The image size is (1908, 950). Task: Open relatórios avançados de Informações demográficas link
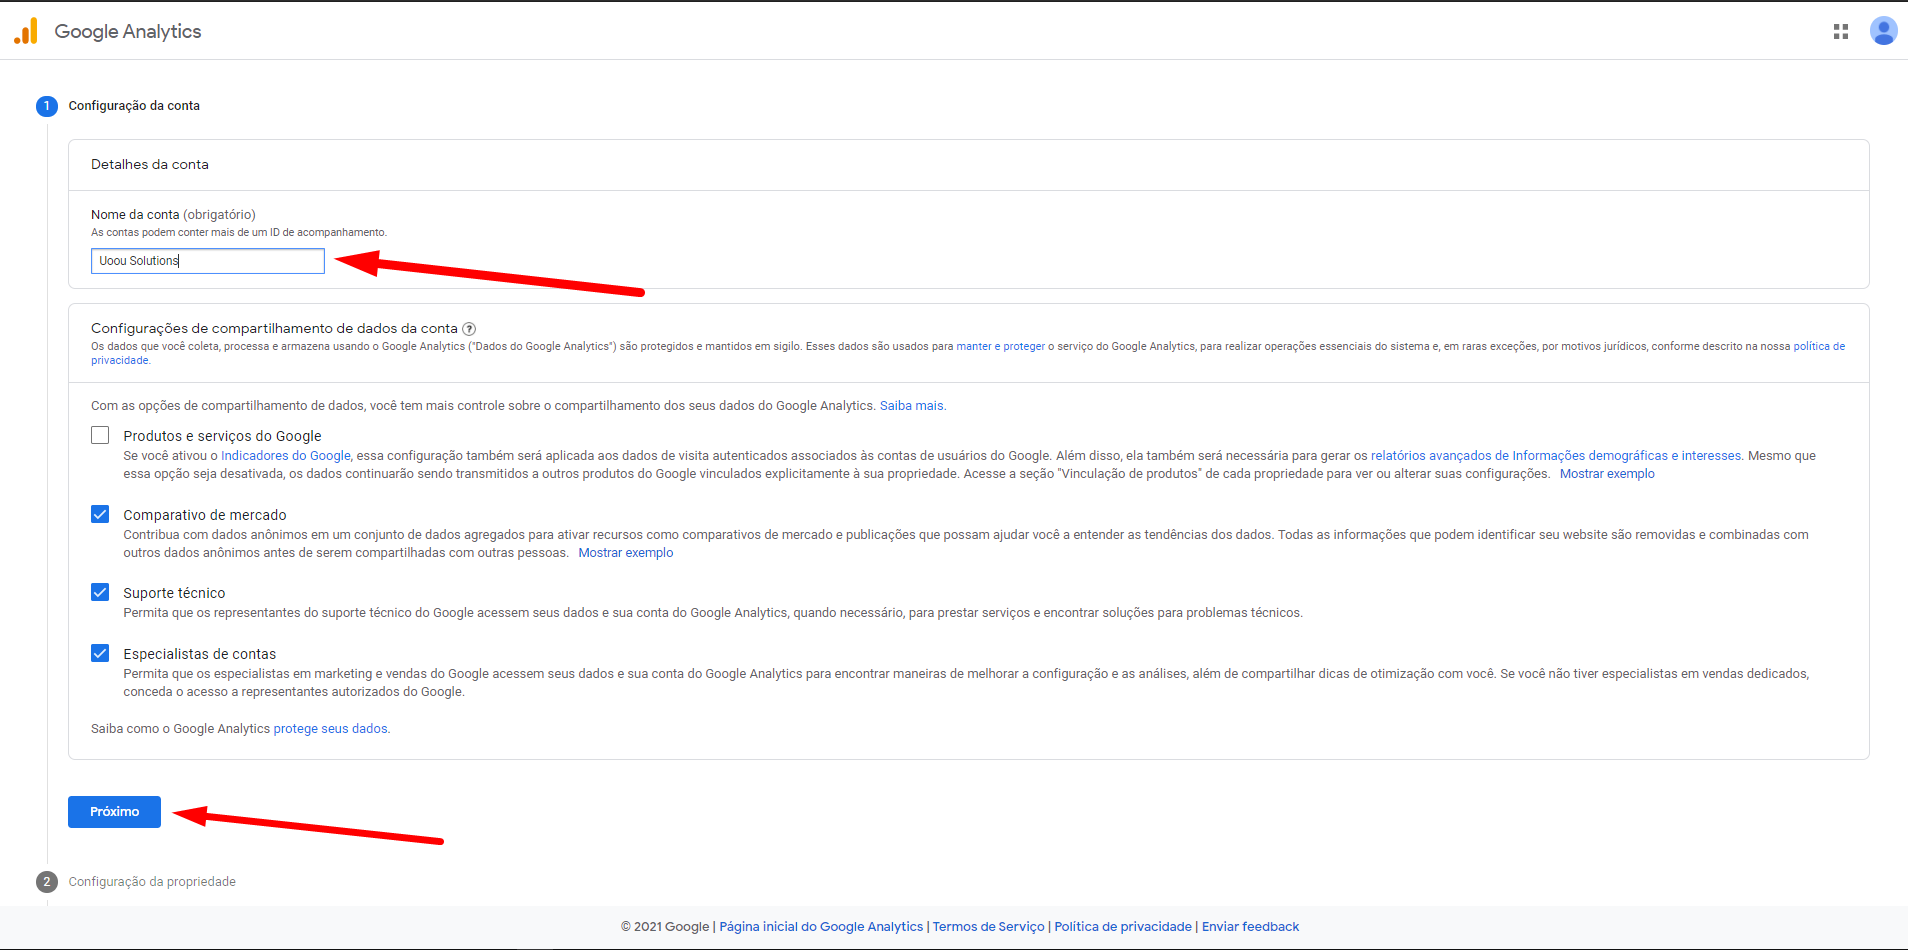(1556, 456)
